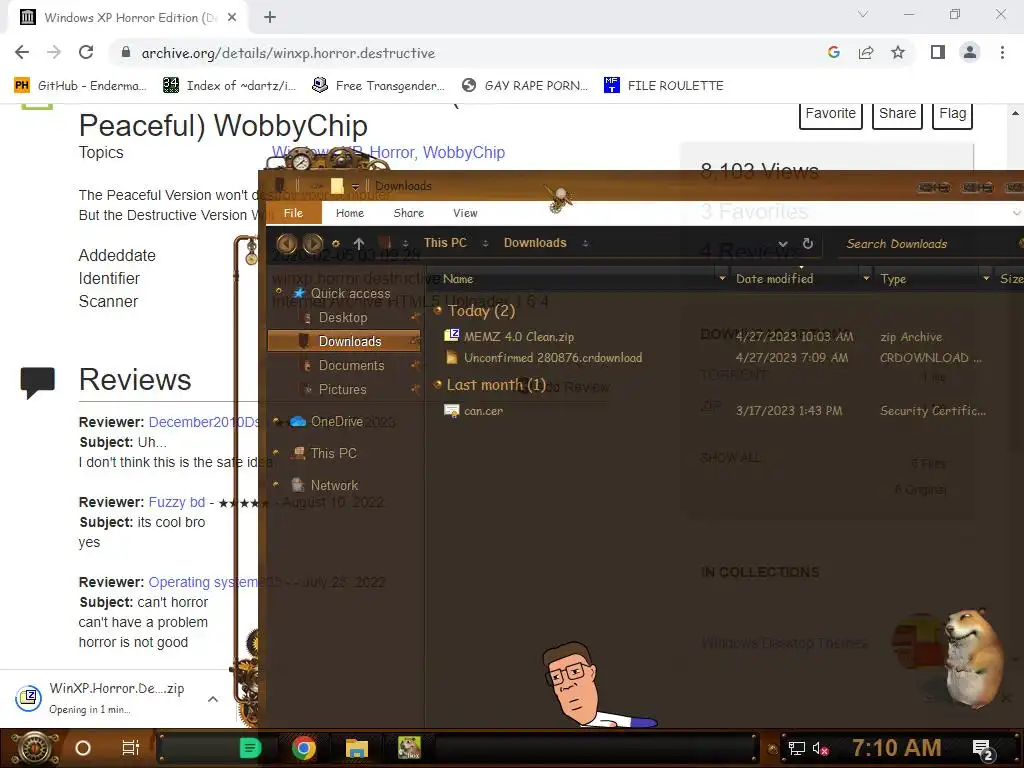Screen dimensions: 1024x768
Task: Open Chrome side panel
Action: pyautogui.click(x=938, y=52)
